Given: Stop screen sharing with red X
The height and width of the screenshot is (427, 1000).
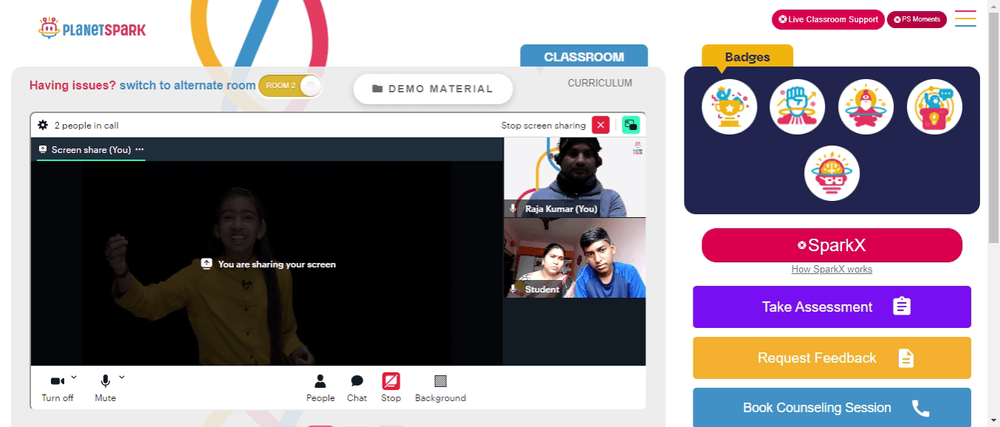Looking at the screenshot, I should 600,125.
